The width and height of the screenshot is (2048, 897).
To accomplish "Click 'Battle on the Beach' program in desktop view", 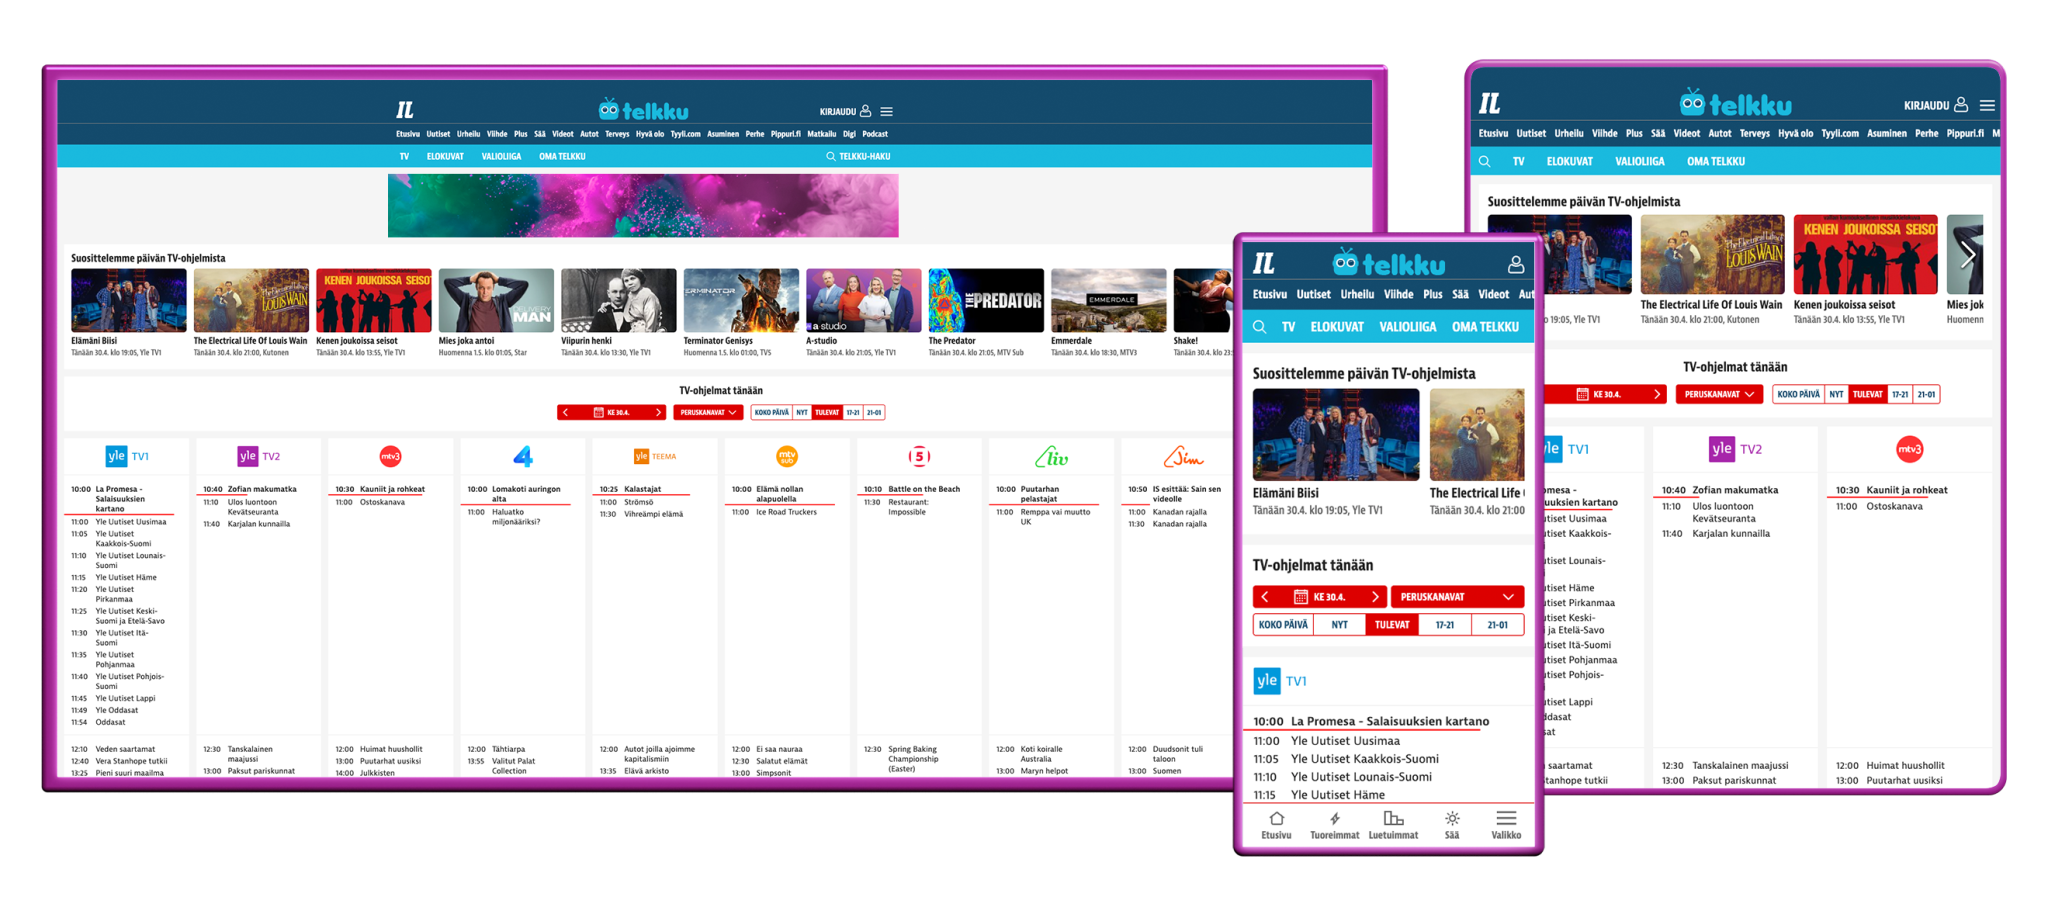I will pos(924,489).
